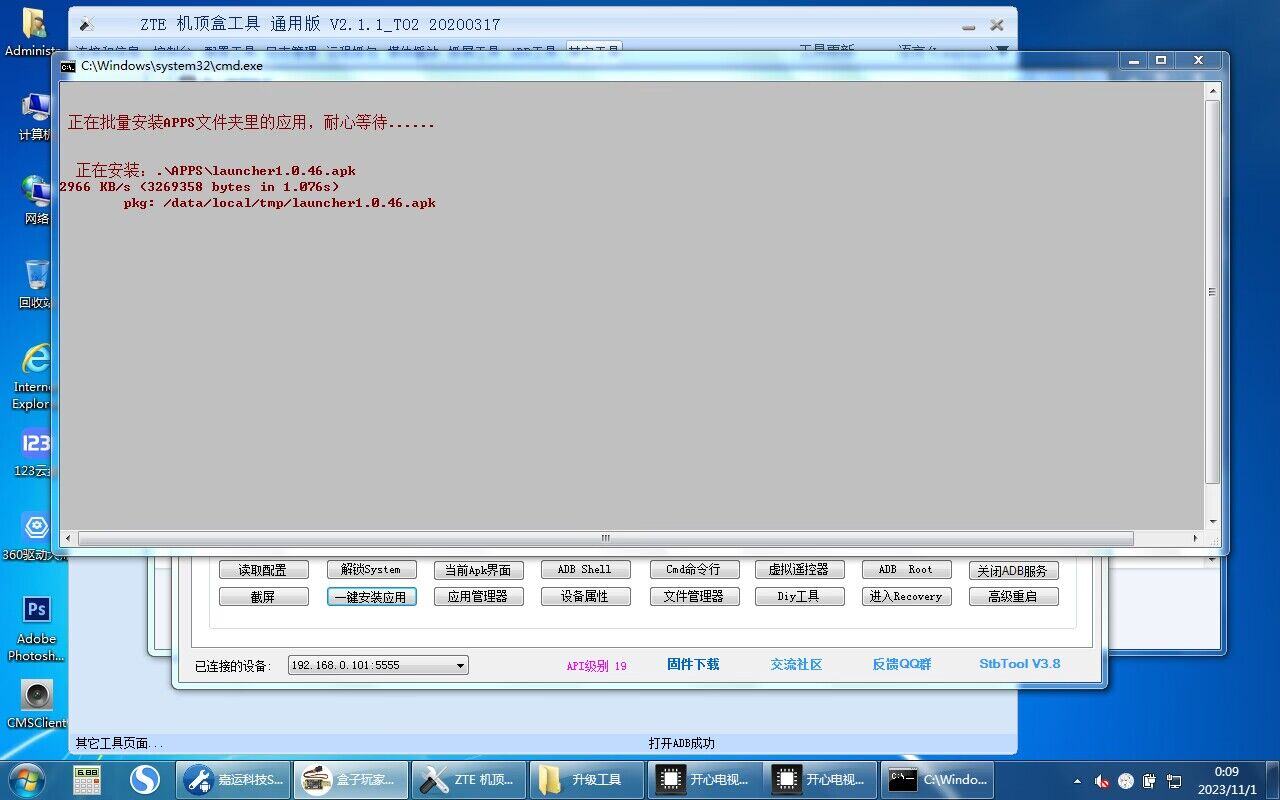Click the 设备属性 button
This screenshot has height=800, width=1280.
(x=585, y=596)
